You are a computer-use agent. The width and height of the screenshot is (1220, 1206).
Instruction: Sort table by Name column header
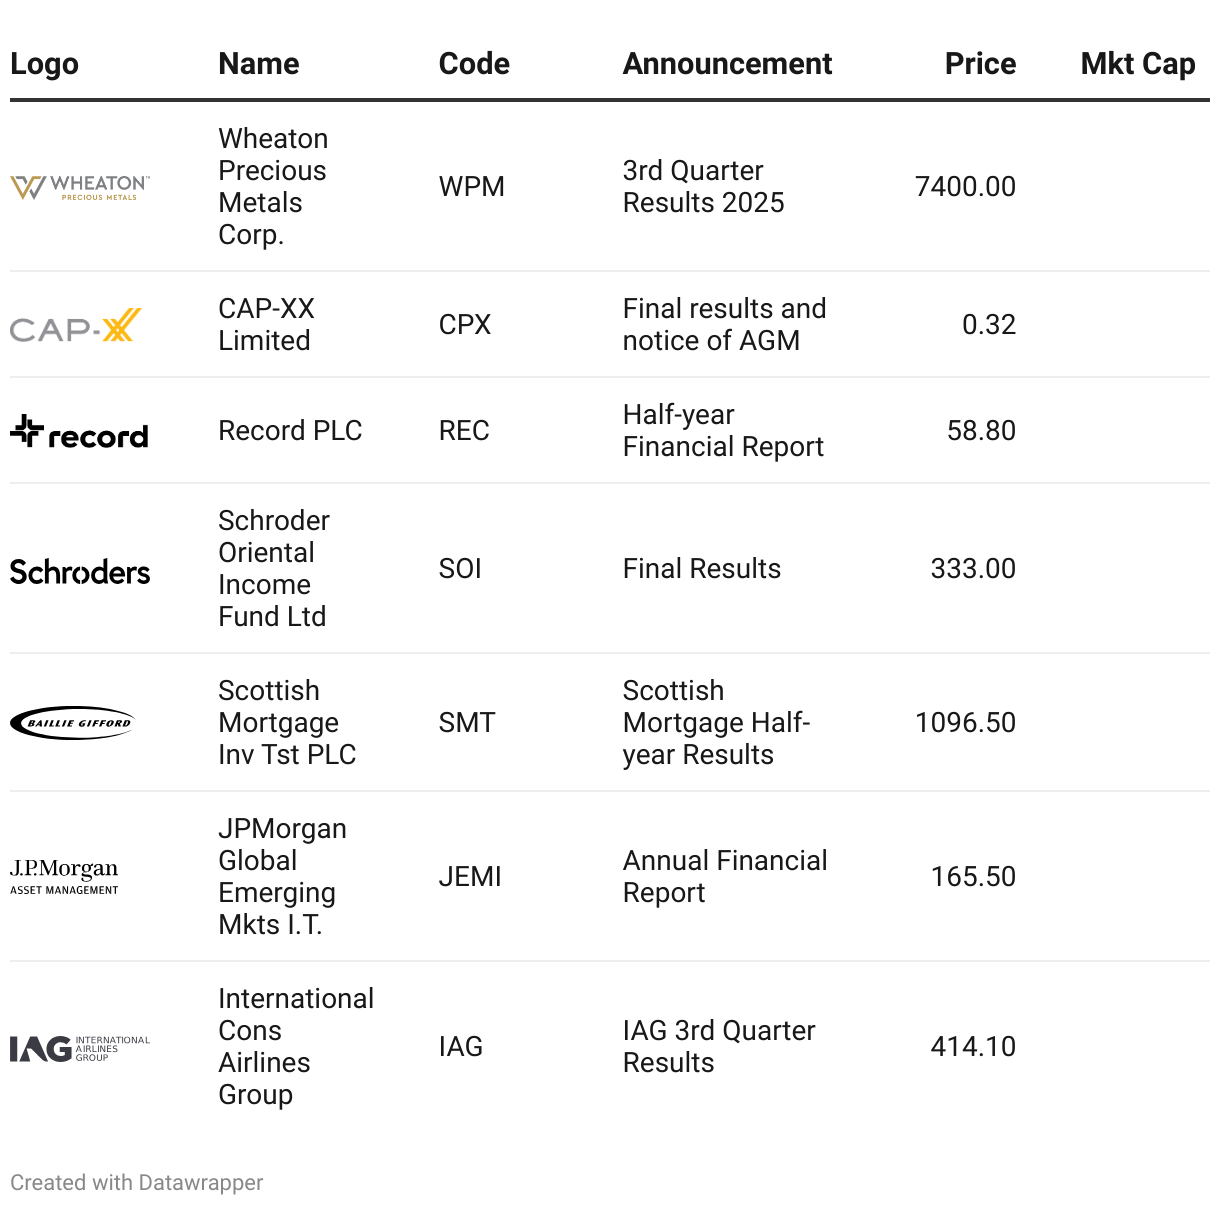259,64
